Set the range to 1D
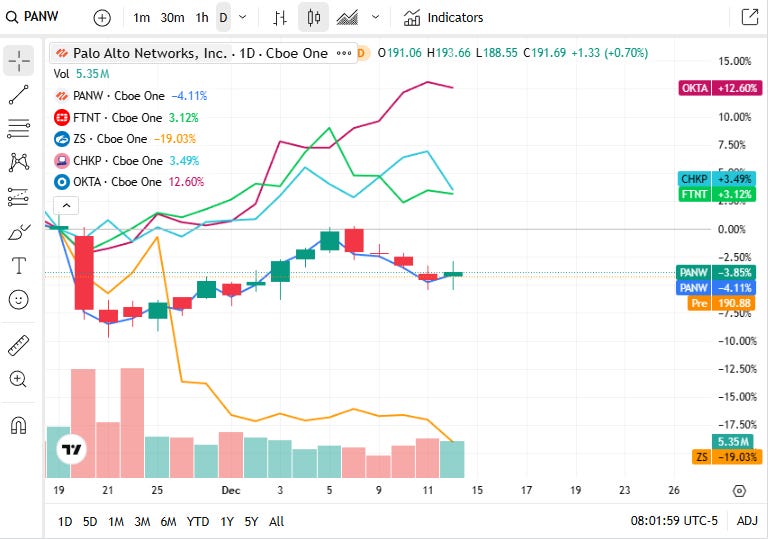Screen dimensions: 768x539 click(65, 521)
